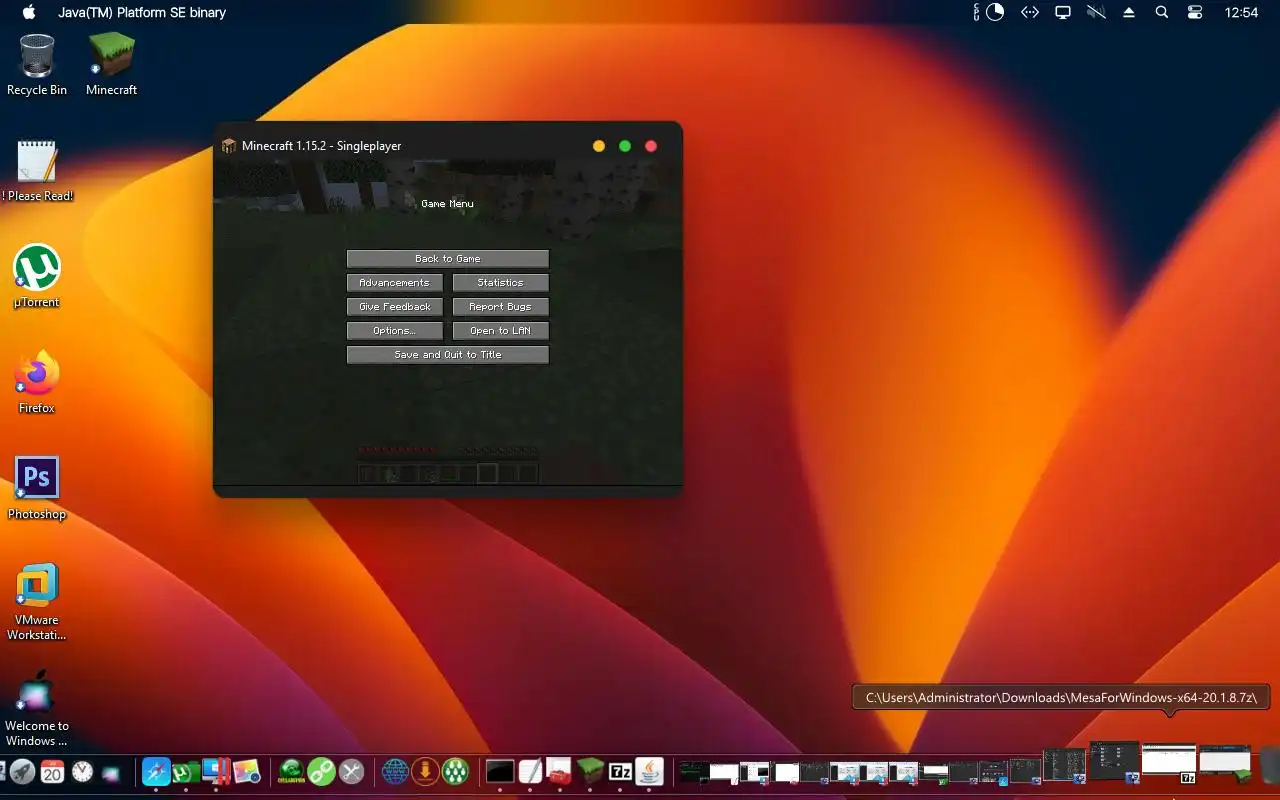The height and width of the screenshot is (800, 1280).
Task: Open Java(TM) Platform SE binary menu
Action: [x=142, y=13]
